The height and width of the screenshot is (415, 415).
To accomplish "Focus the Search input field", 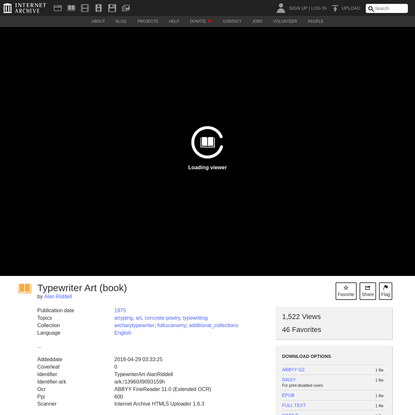I will (387, 8).
